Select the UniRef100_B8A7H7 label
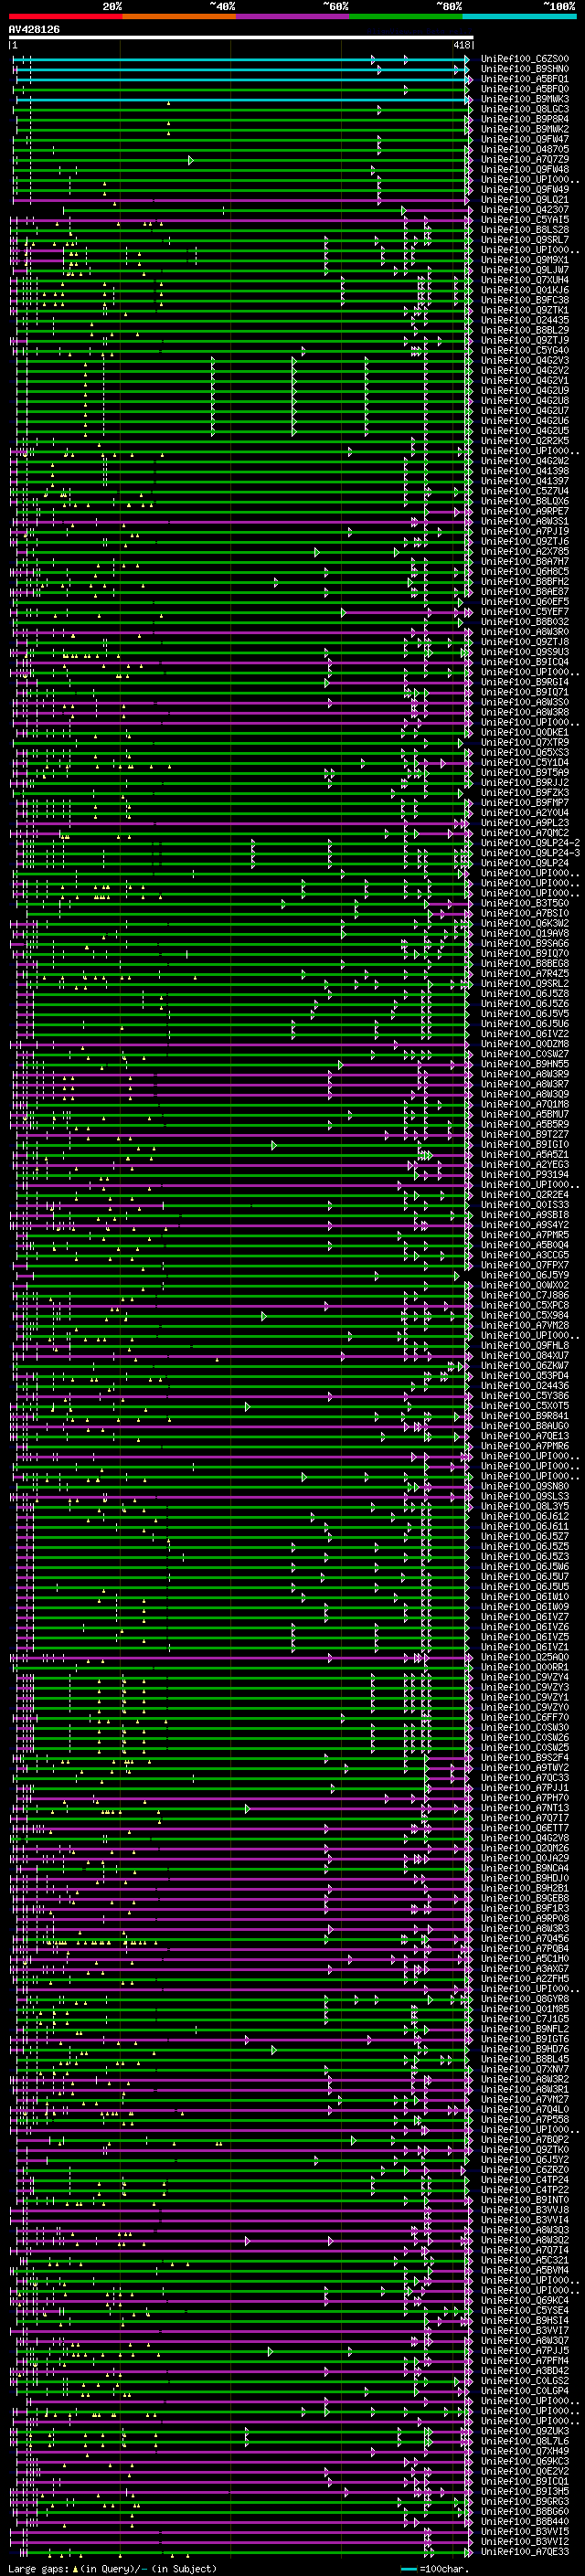Viewport: 585px width, 2576px height. point(525,561)
